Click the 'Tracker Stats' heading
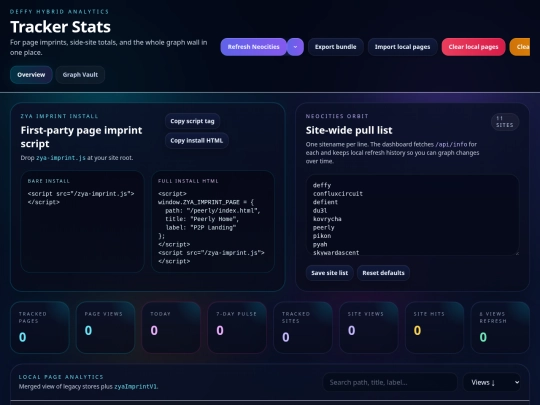Viewport: 540px width, 405px height. [61, 27]
